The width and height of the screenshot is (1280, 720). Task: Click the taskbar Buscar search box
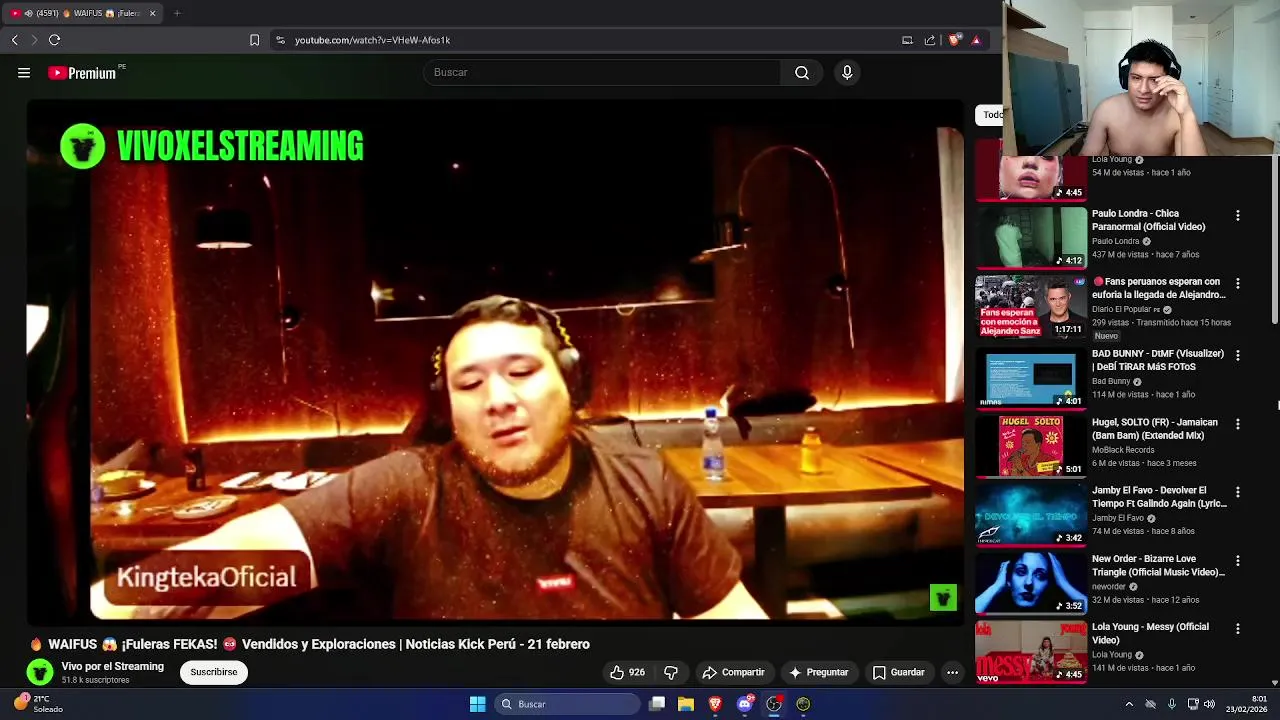567,704
